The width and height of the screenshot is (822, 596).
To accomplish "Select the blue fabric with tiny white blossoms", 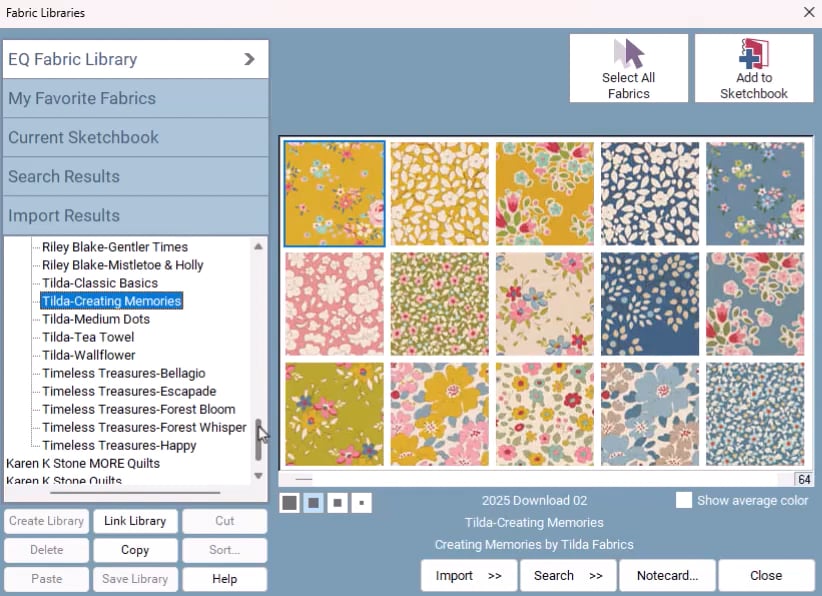I will 755,414.
